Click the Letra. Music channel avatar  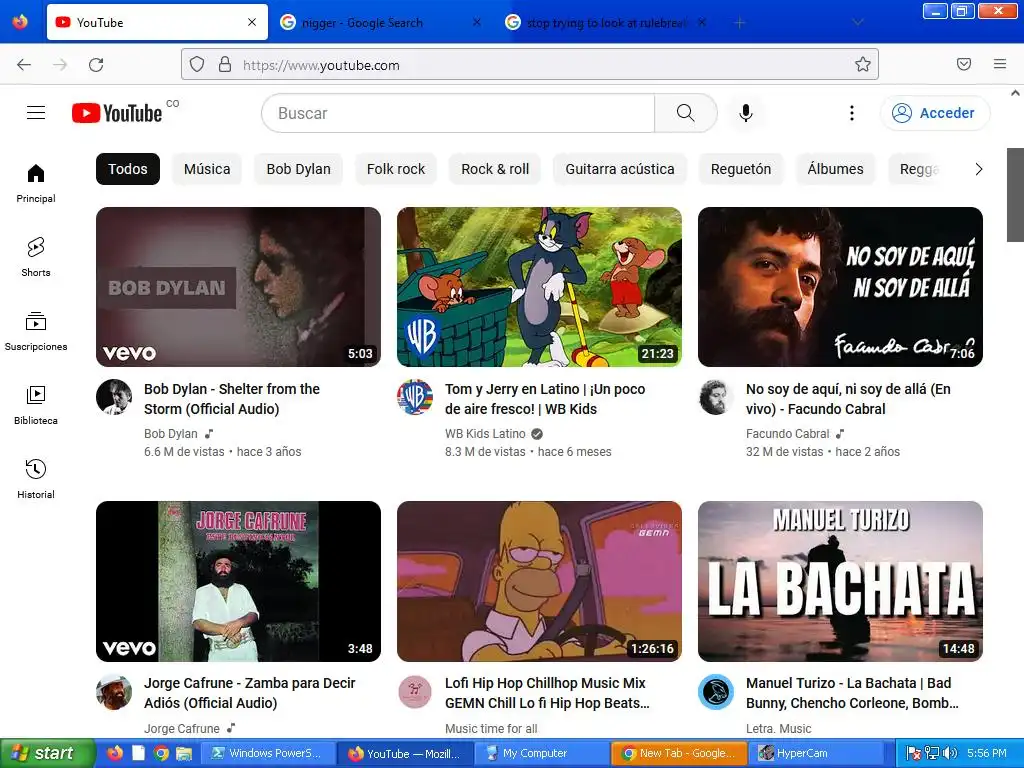tap(716, 692)
